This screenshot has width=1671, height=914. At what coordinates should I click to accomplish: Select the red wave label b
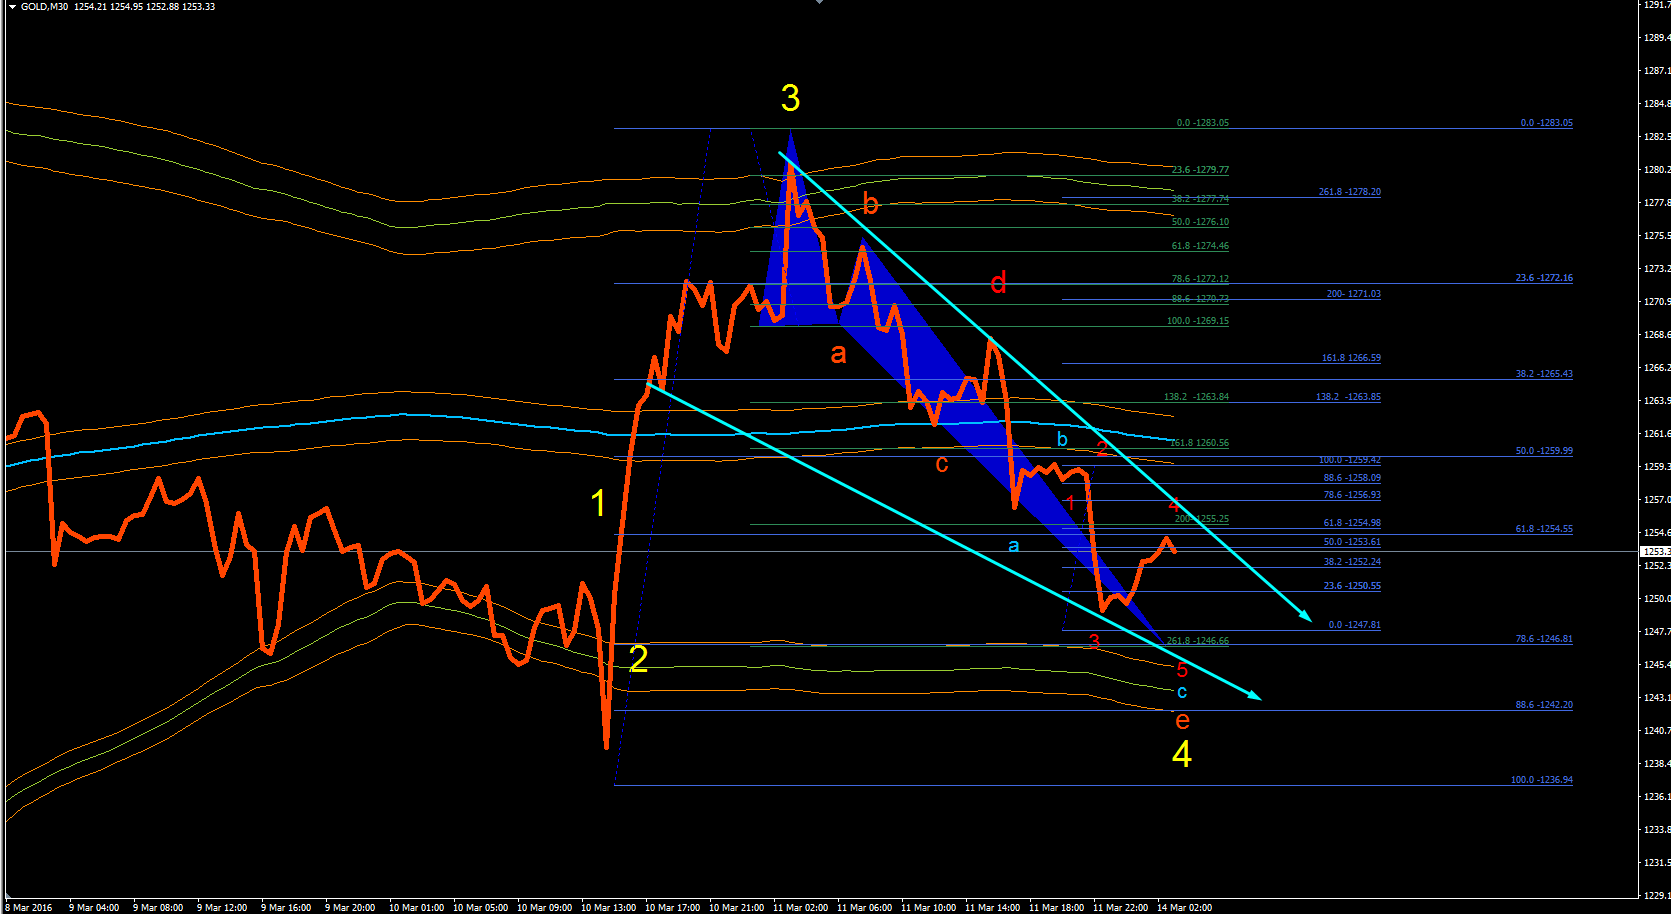point(870,204)
